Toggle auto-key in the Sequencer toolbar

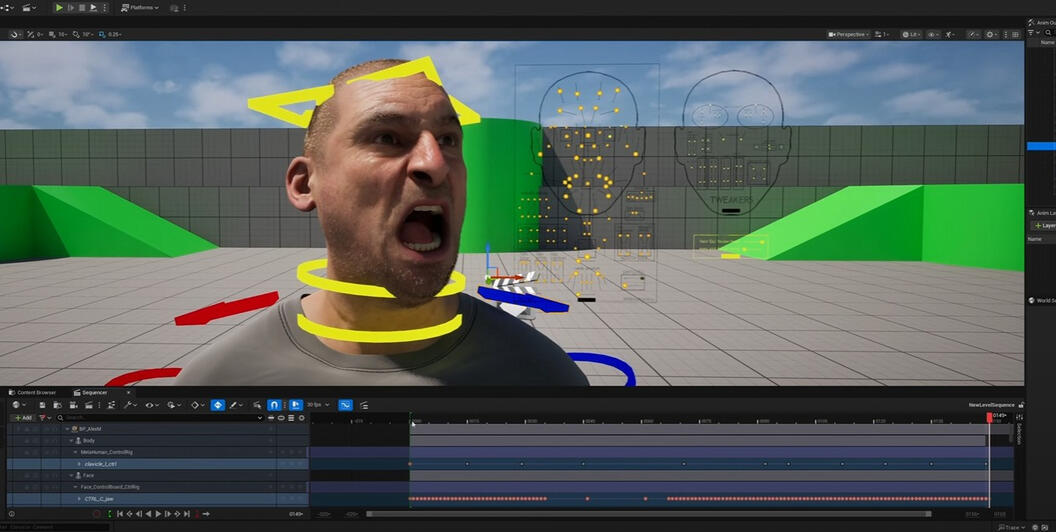218,405
